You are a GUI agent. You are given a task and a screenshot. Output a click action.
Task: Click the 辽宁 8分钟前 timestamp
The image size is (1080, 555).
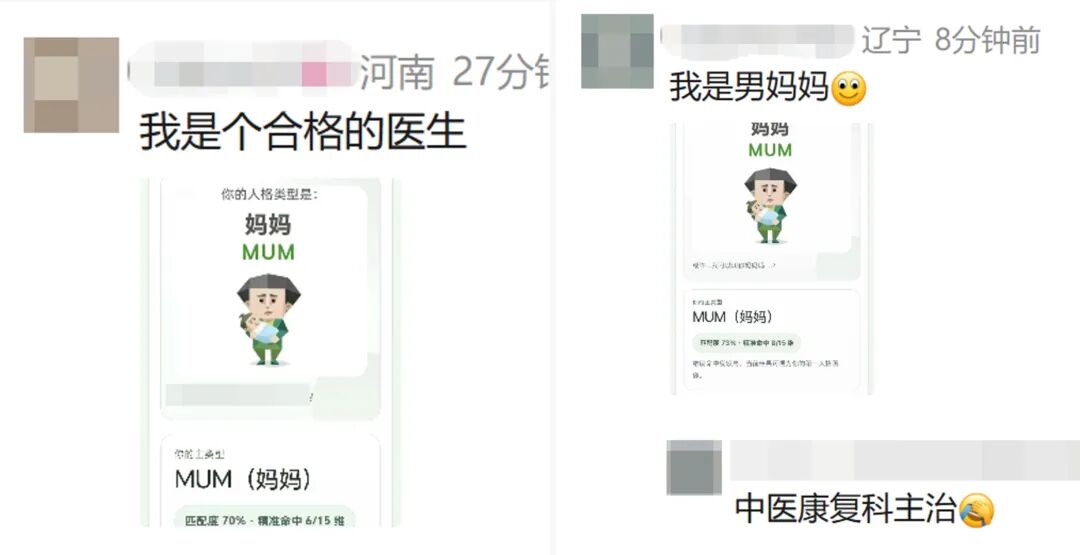pos(951,41)
